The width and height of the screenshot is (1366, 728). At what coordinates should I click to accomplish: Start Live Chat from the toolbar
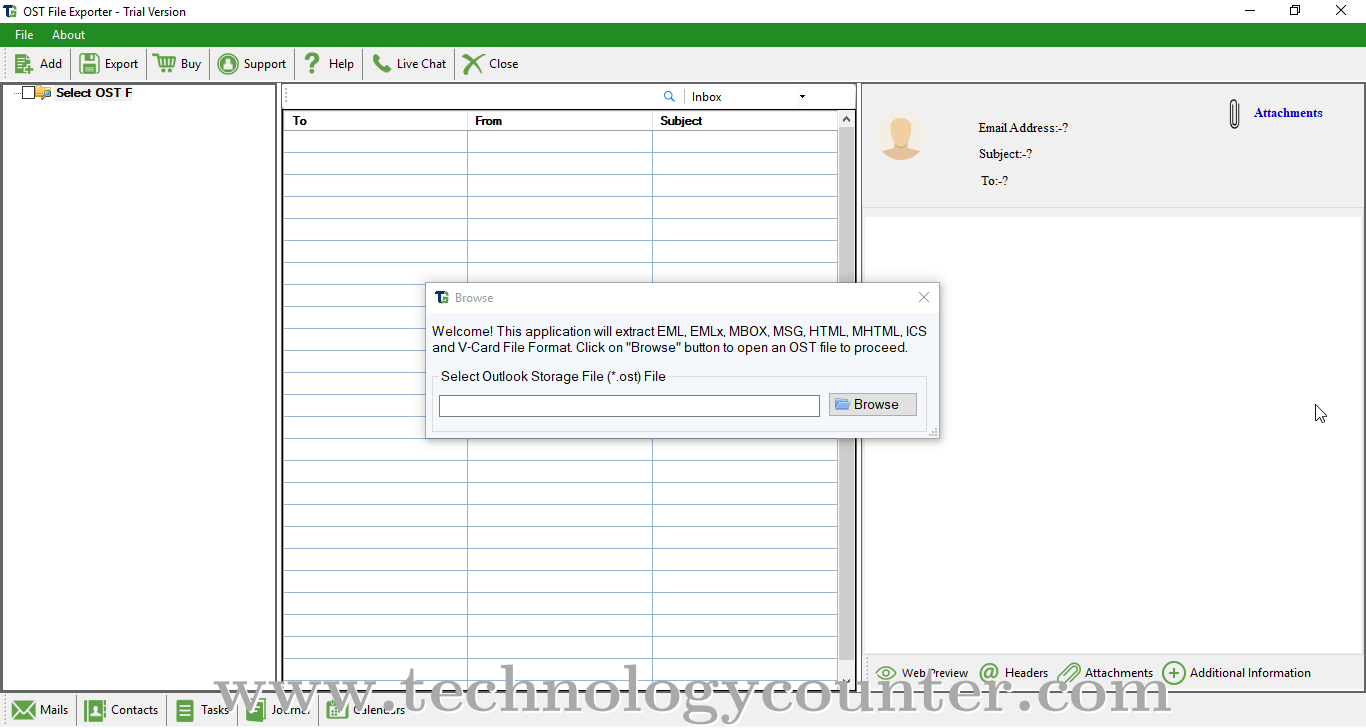point(409,64)
